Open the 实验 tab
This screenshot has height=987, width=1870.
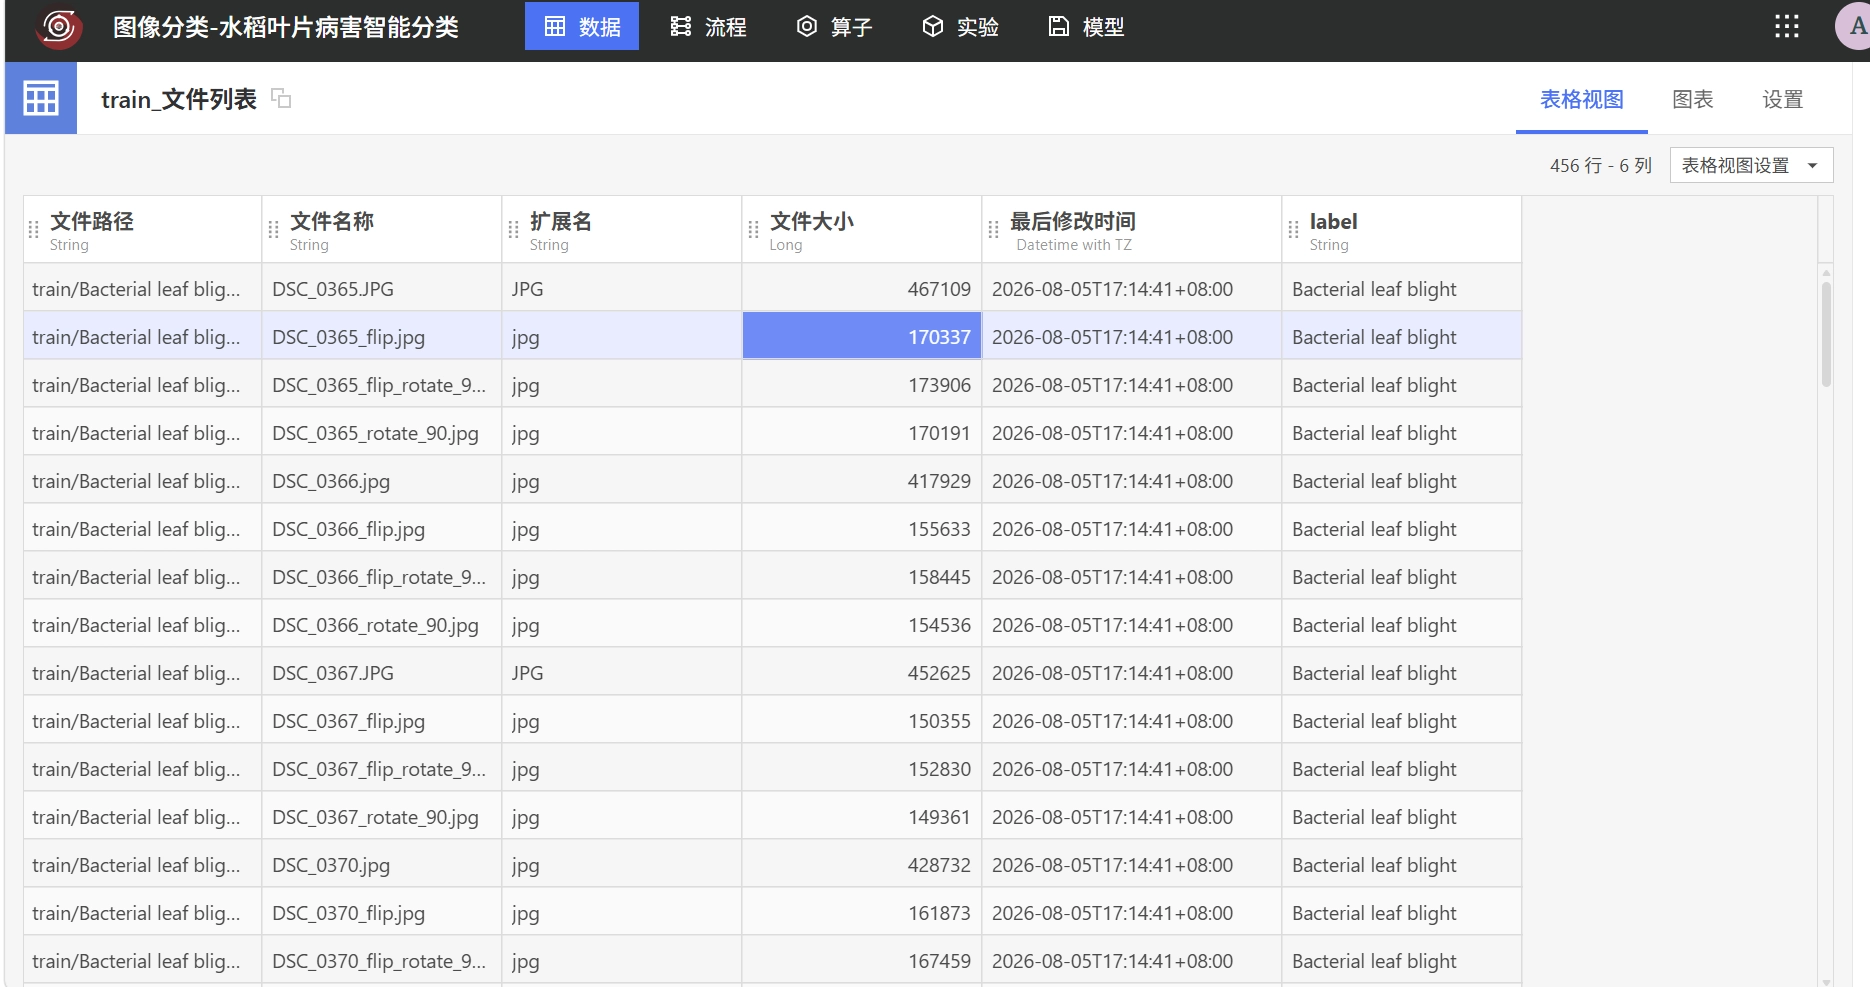coord(960,27)
